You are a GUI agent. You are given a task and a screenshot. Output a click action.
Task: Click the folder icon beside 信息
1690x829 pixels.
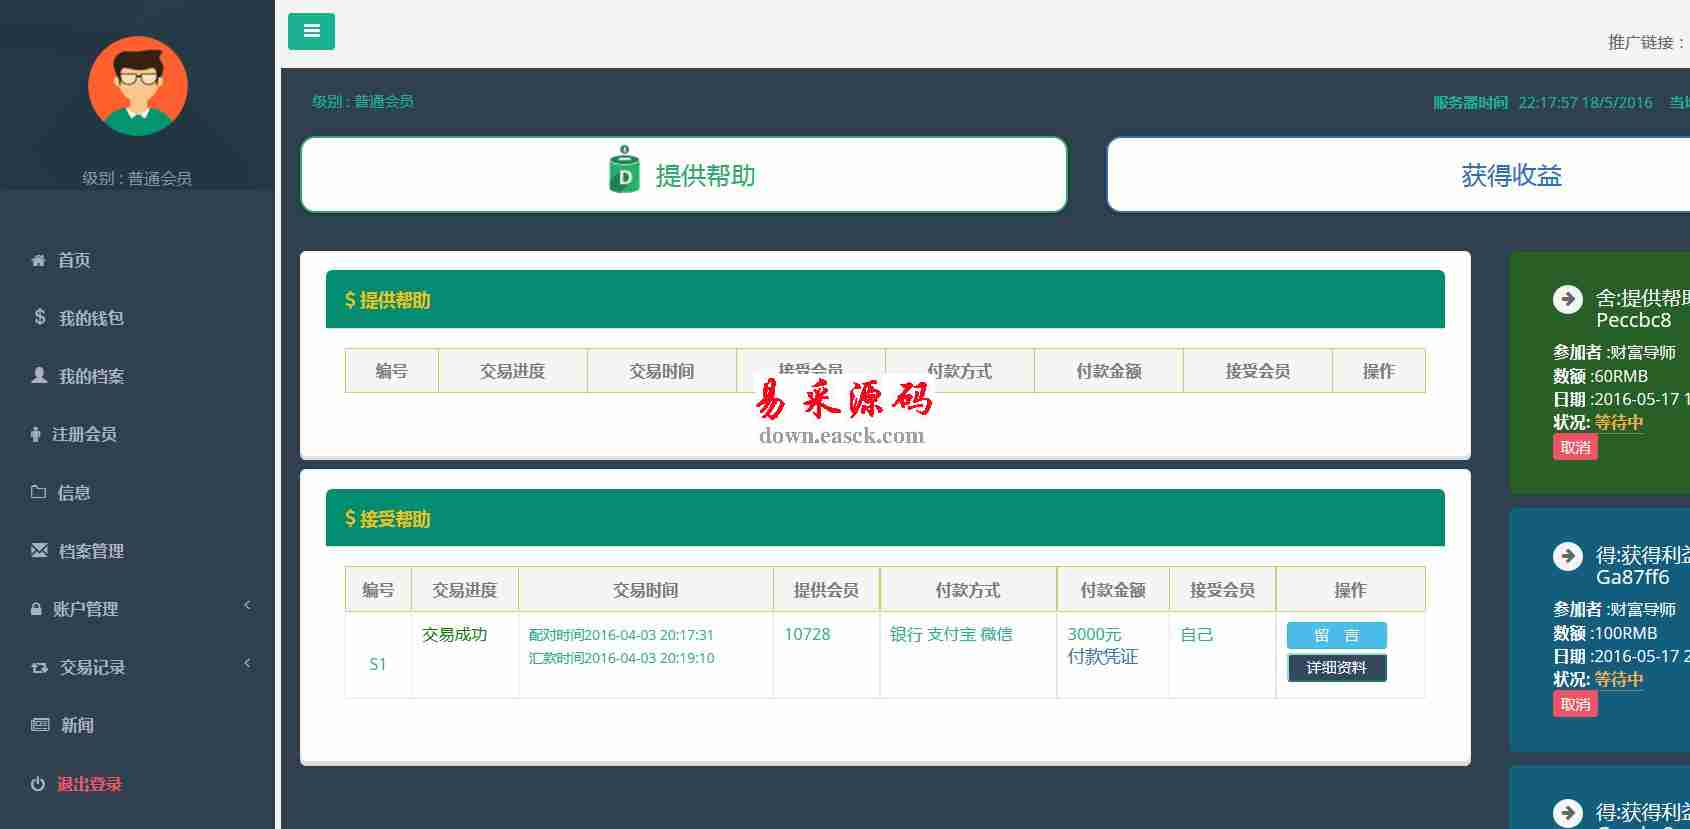(x=38, y=492)
